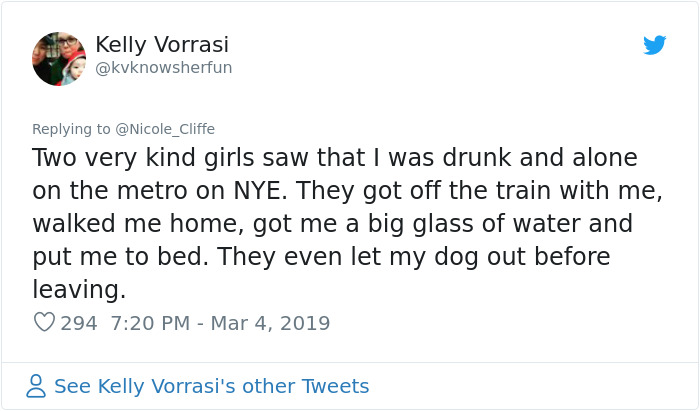Like the tweet with the heart icon

point(44,323)
